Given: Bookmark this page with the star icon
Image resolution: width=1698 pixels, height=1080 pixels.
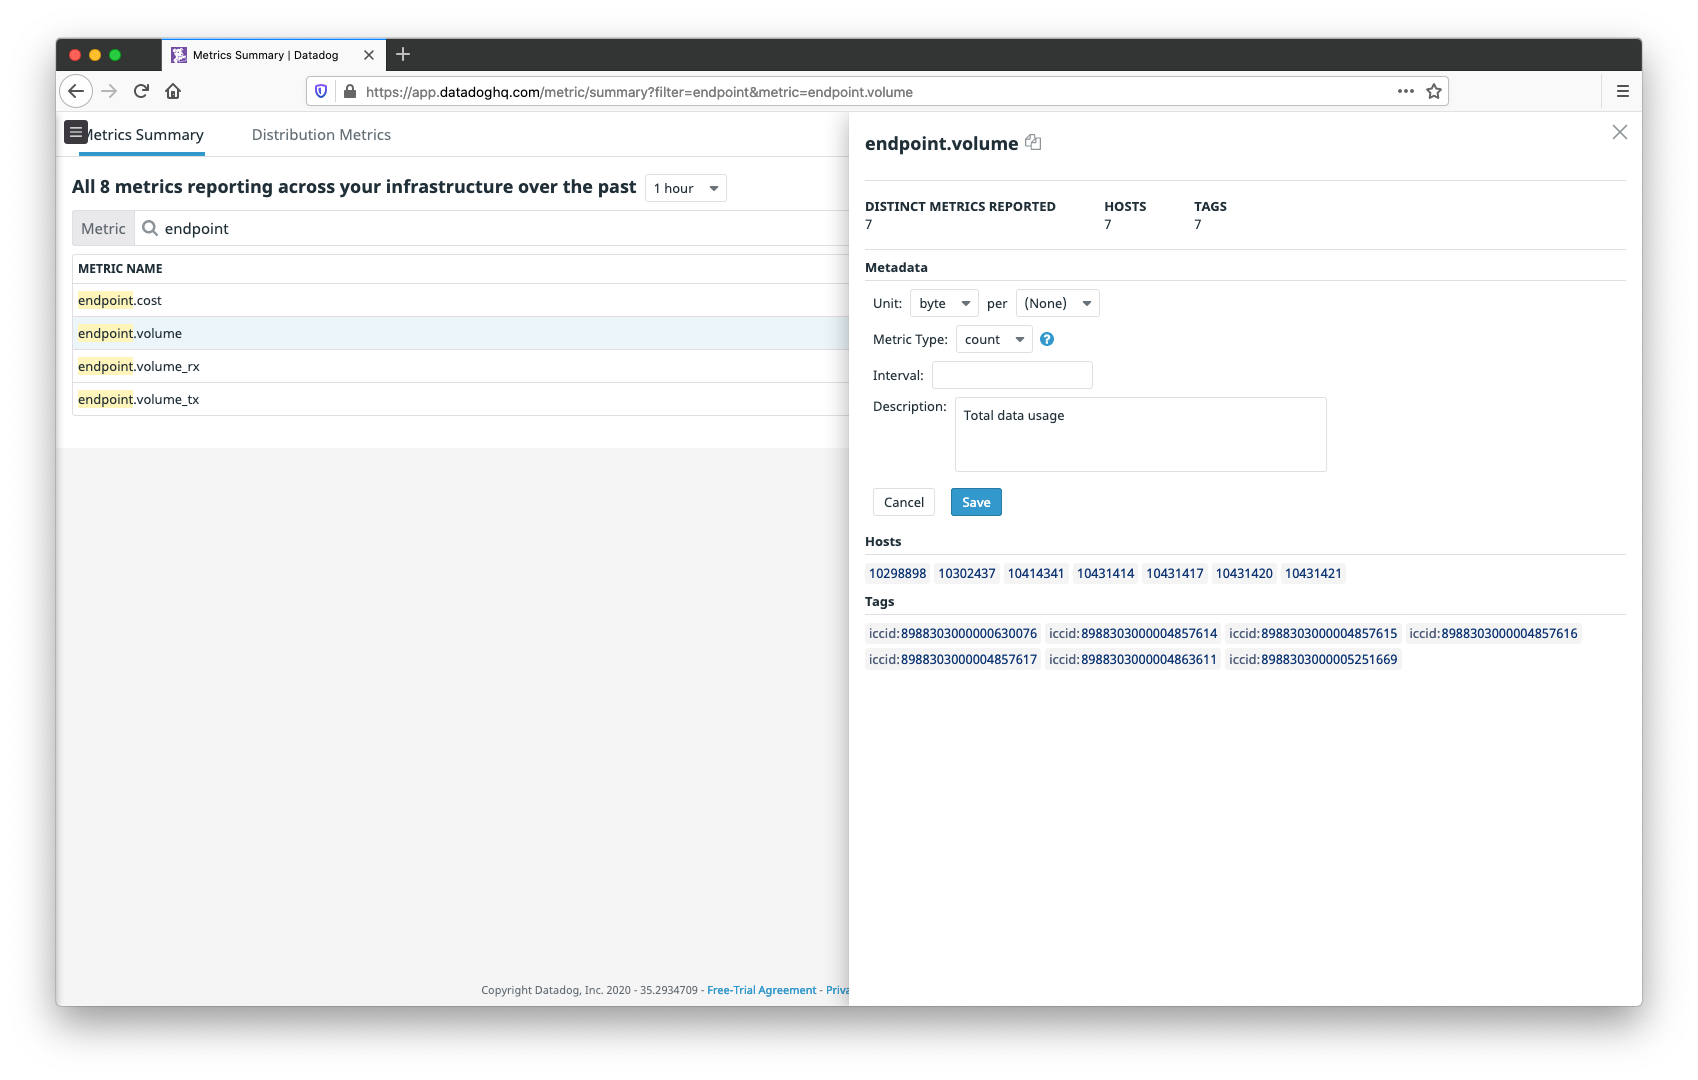Looking at the screenshot, I should click(x=1433, y=91).
